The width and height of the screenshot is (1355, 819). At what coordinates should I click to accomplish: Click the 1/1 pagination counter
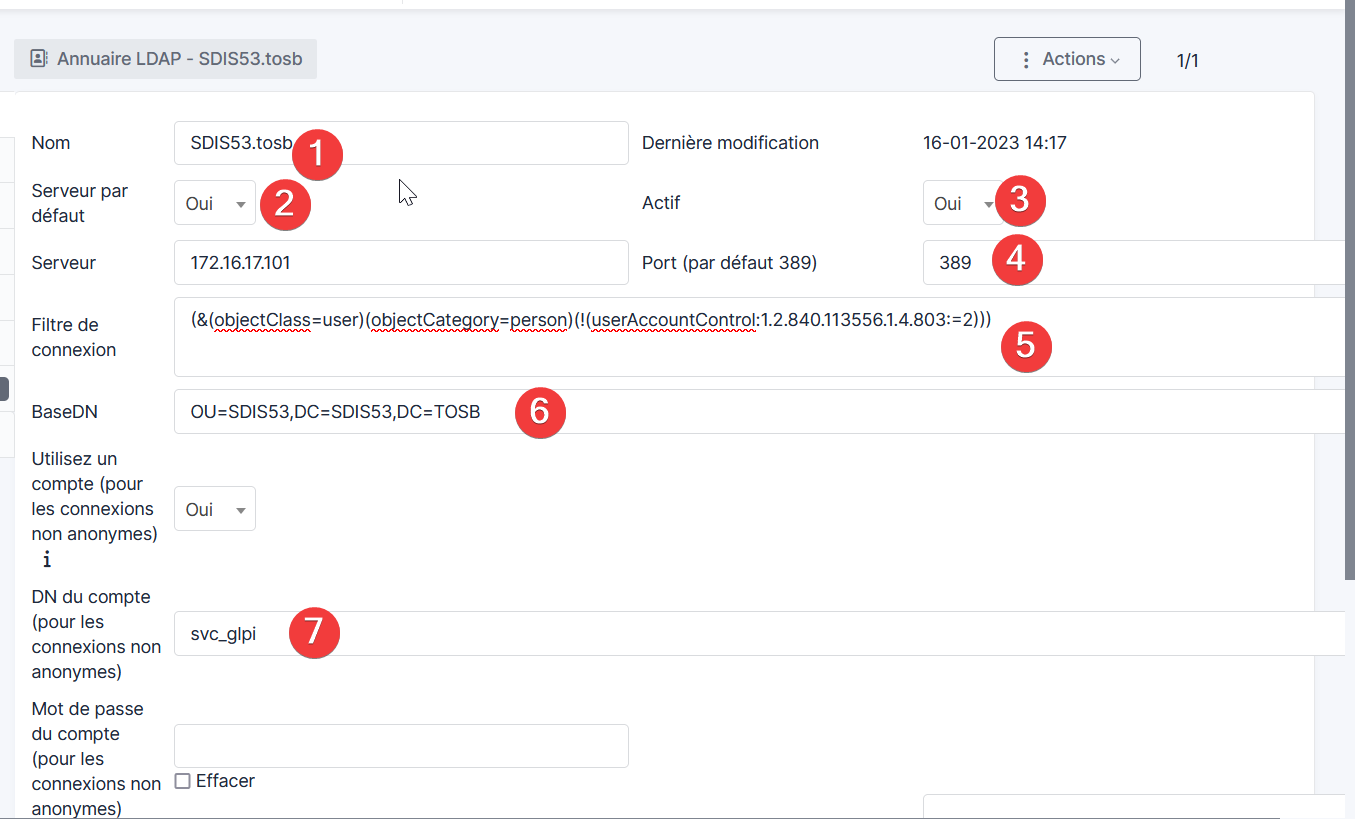click(x=1187, y=61)
